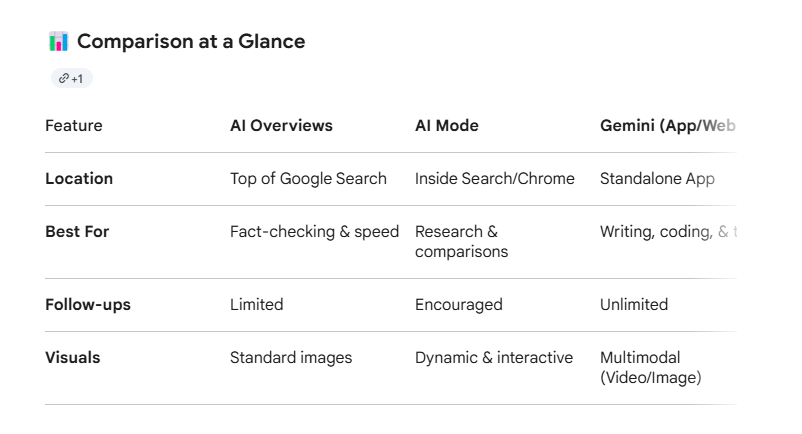Select the Feature column header
The width and height of the screenshot is (802, 434).
74,126
